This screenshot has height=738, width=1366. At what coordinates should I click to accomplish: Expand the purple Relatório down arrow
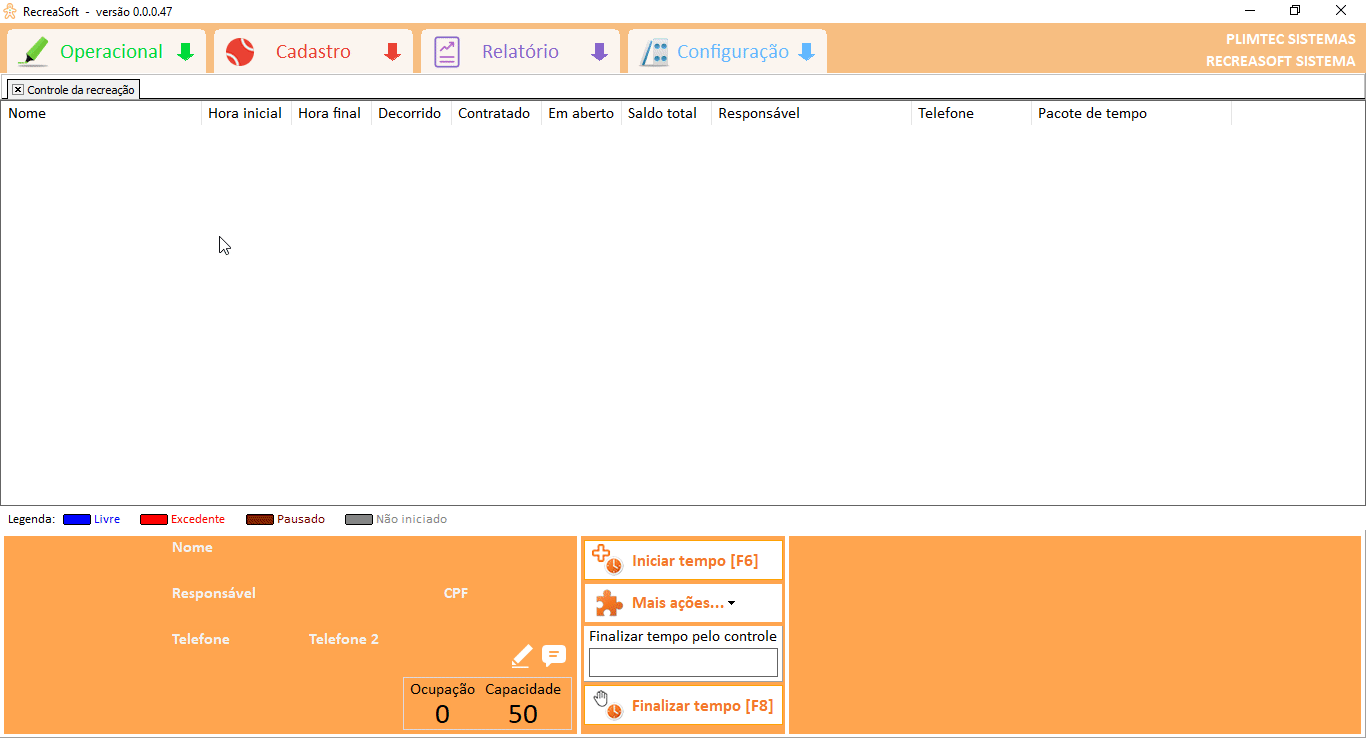click(x=600, y=52)
